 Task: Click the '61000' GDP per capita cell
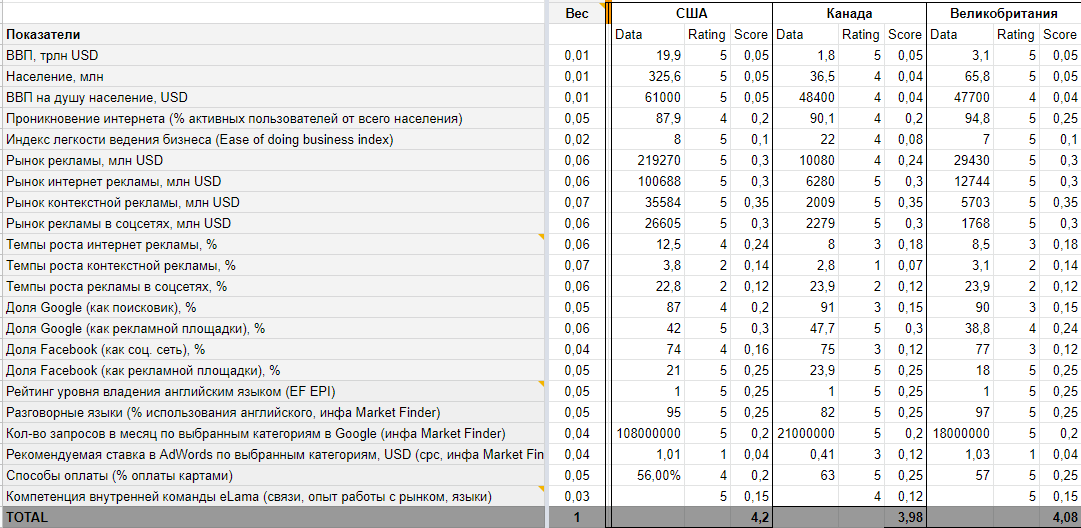click(649, 97)
